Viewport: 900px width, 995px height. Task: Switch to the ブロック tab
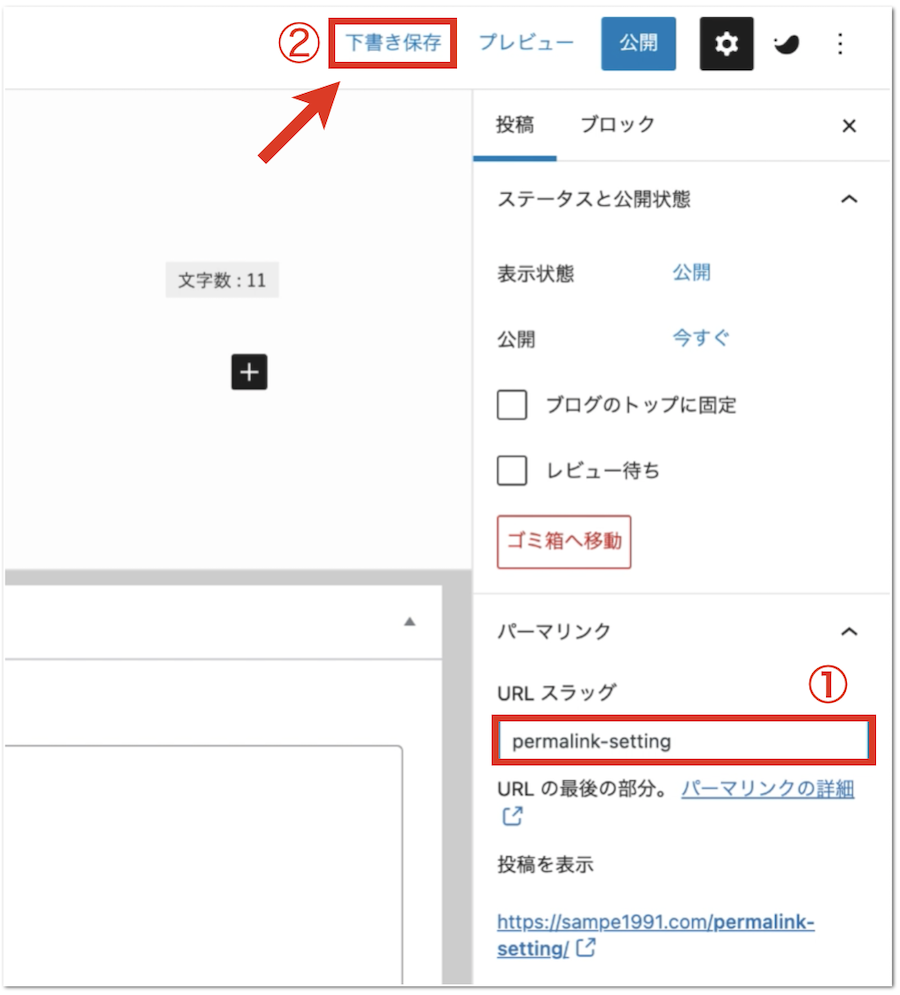click(x=617, y=125)
